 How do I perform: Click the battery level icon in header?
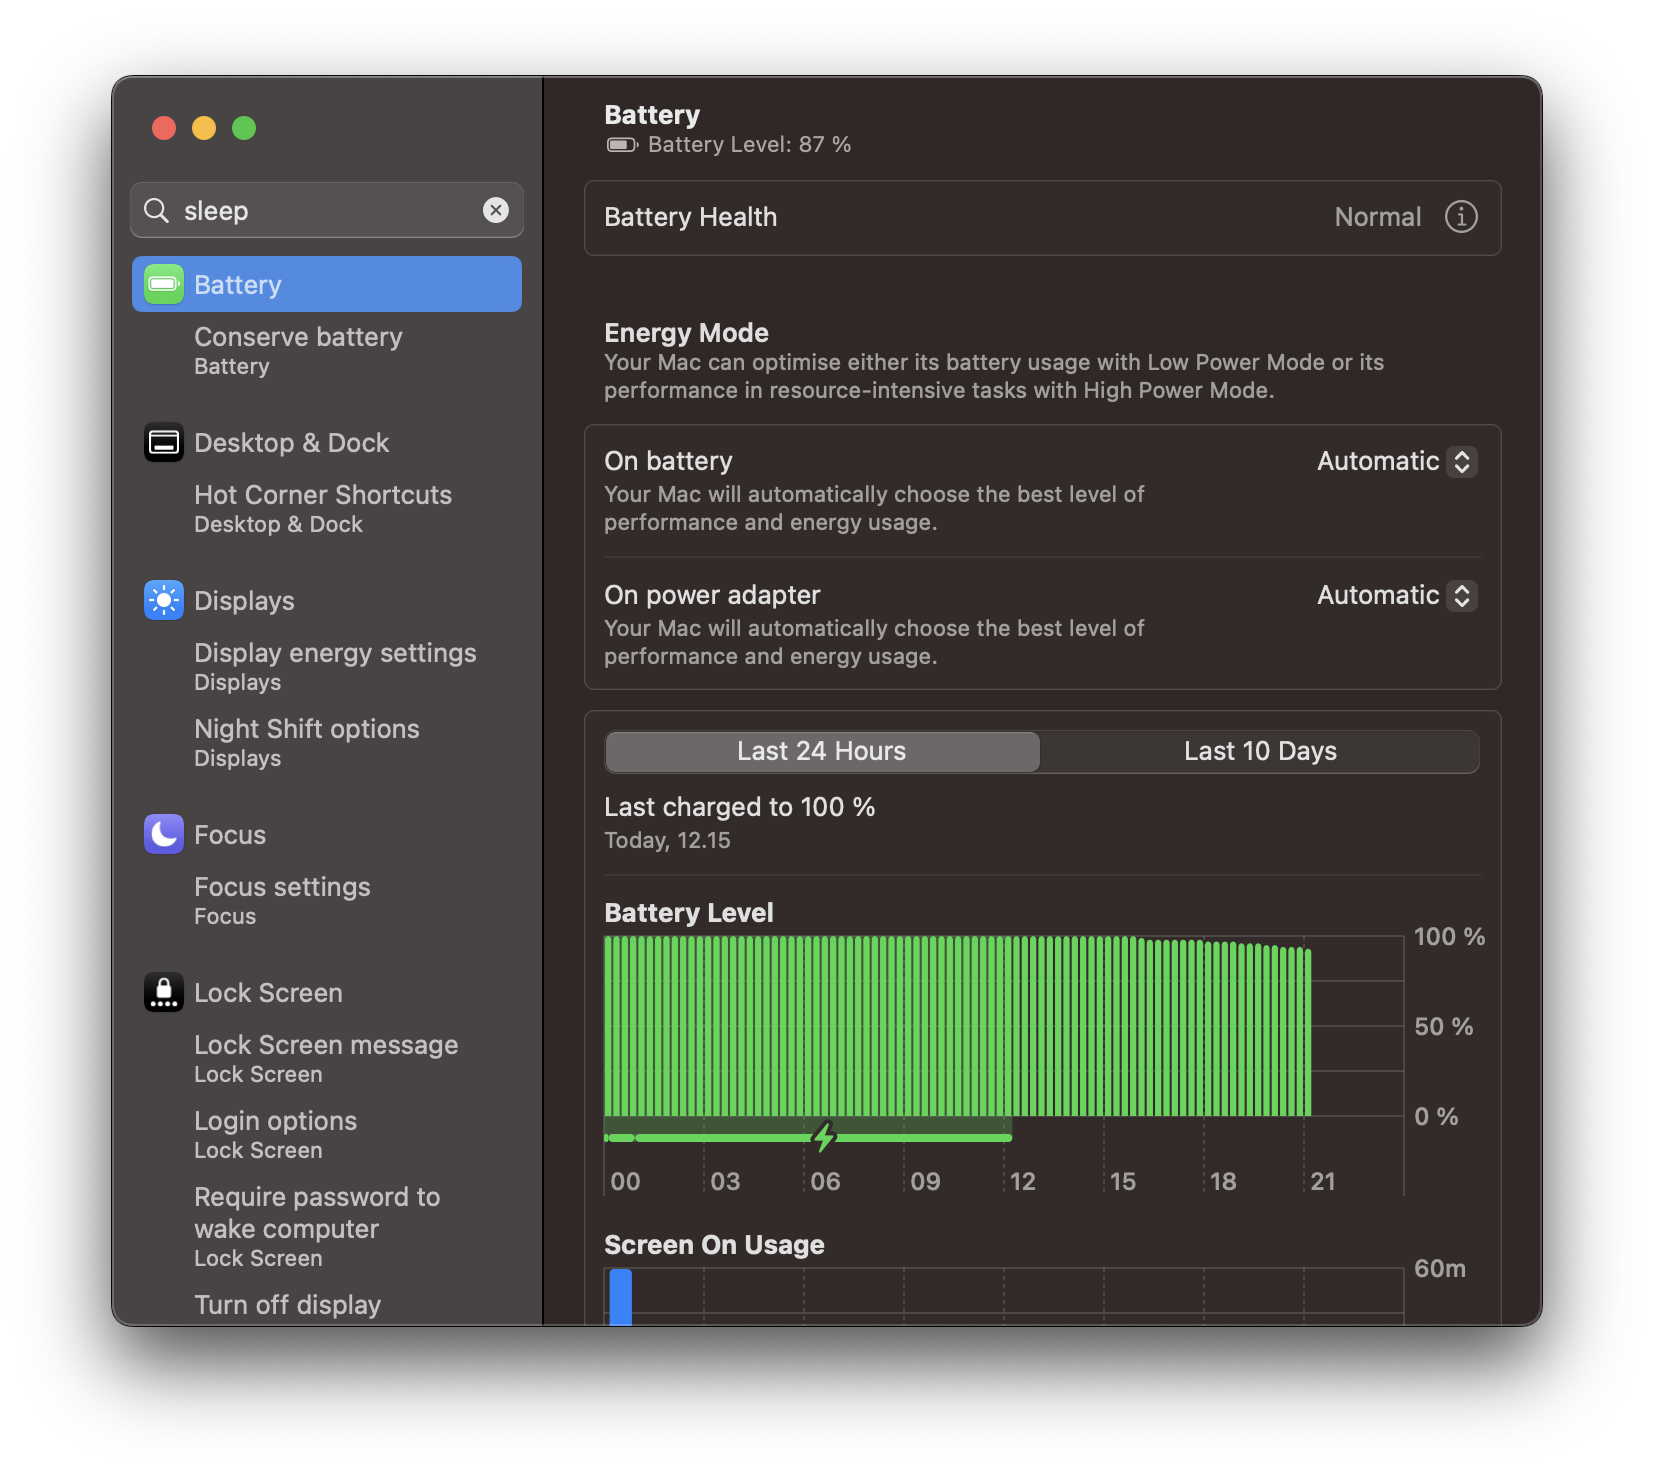(622, 145)
